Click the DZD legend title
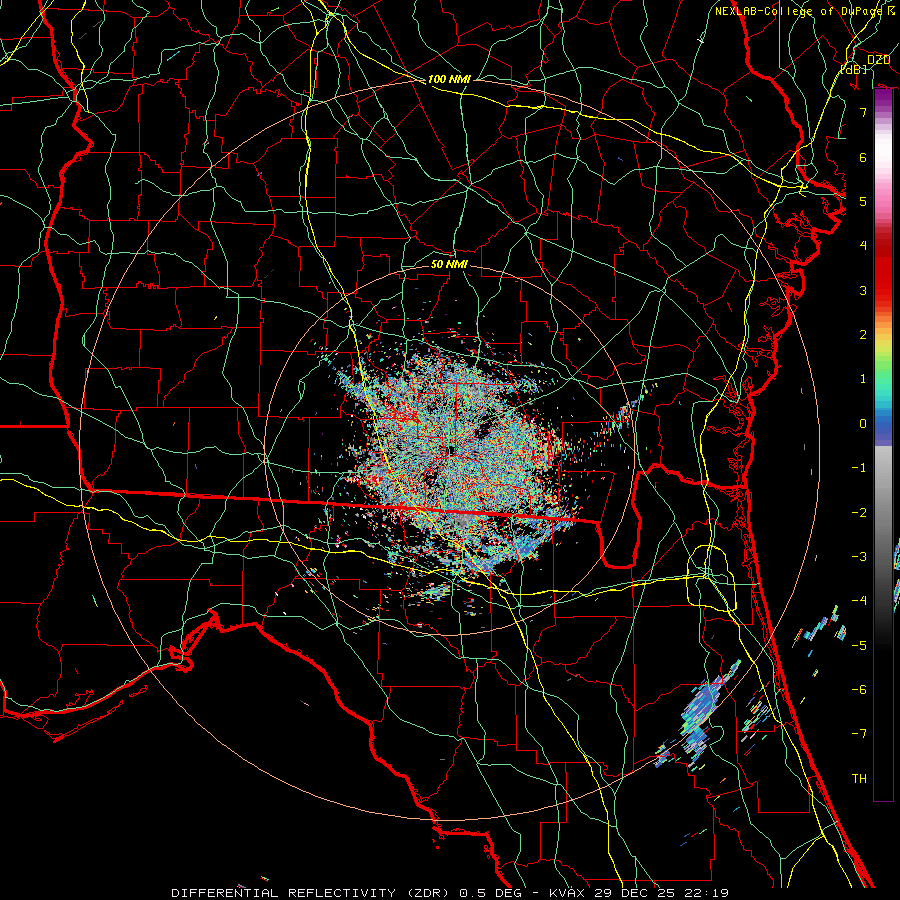900x900 pixels. (878, 60)
